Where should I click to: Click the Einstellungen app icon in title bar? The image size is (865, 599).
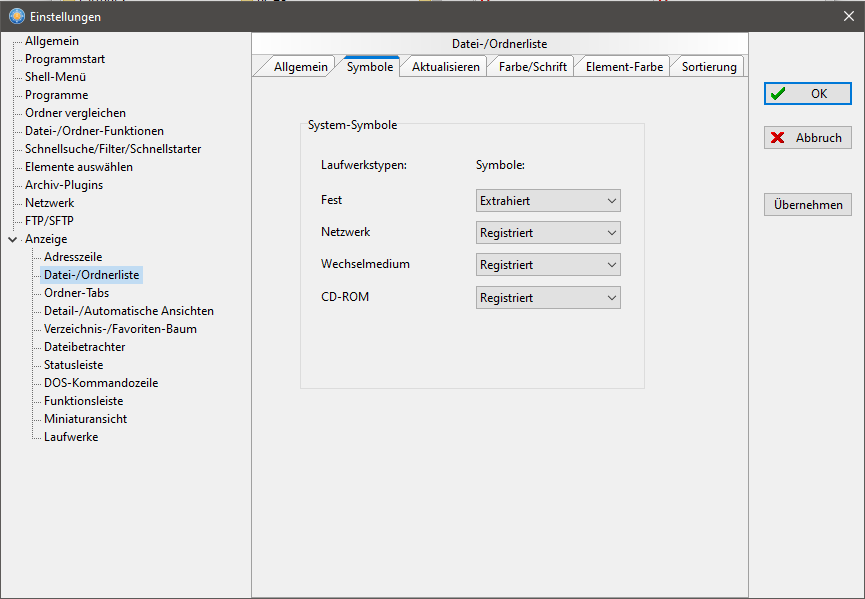coord(16,16)
